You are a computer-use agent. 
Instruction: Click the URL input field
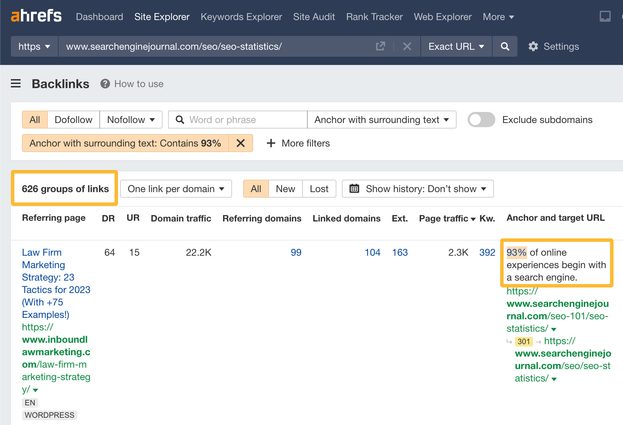click(x=215, y=46)
